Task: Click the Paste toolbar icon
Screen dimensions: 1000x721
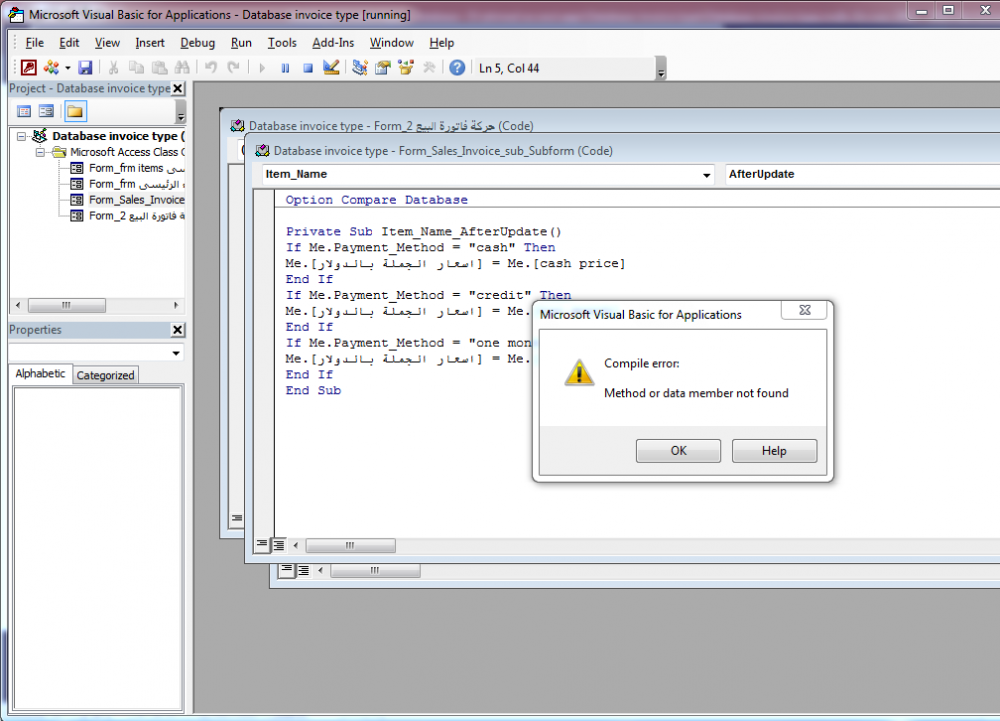Action: (x=159, y=68)
